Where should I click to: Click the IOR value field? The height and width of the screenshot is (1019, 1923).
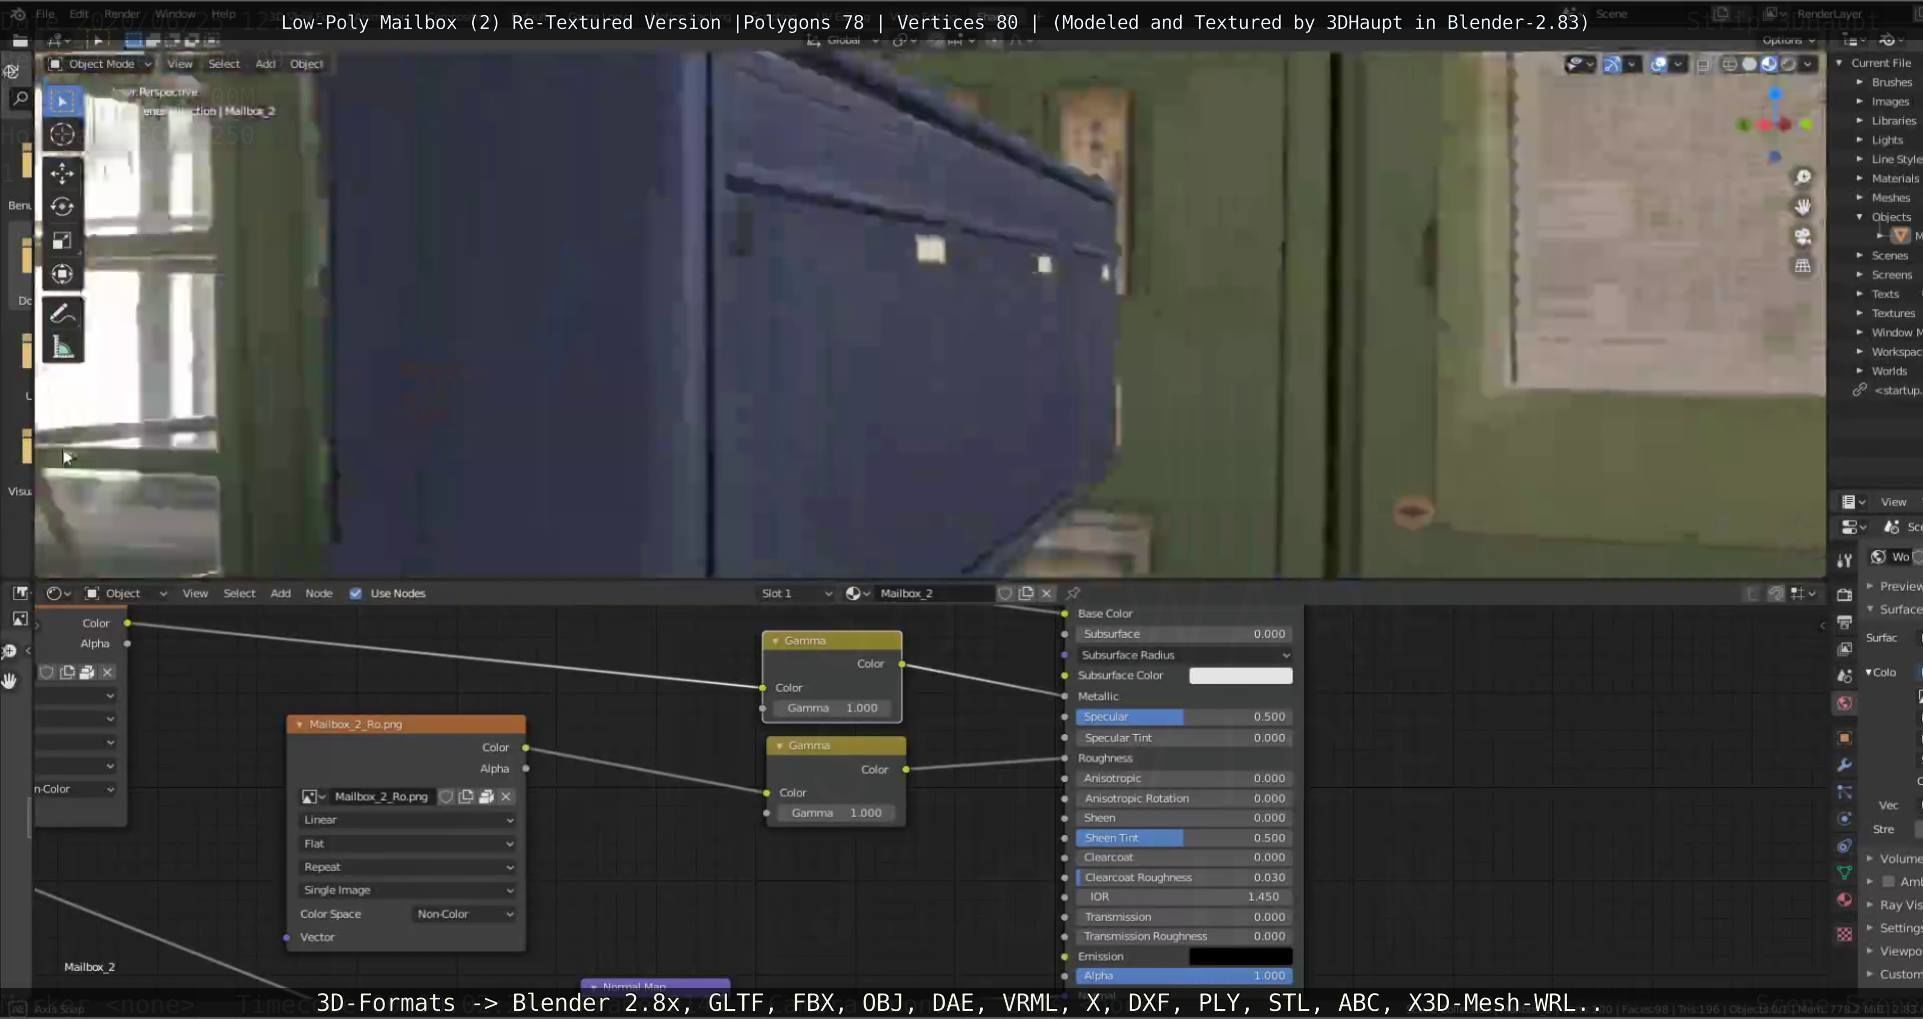pos(1184,897)
